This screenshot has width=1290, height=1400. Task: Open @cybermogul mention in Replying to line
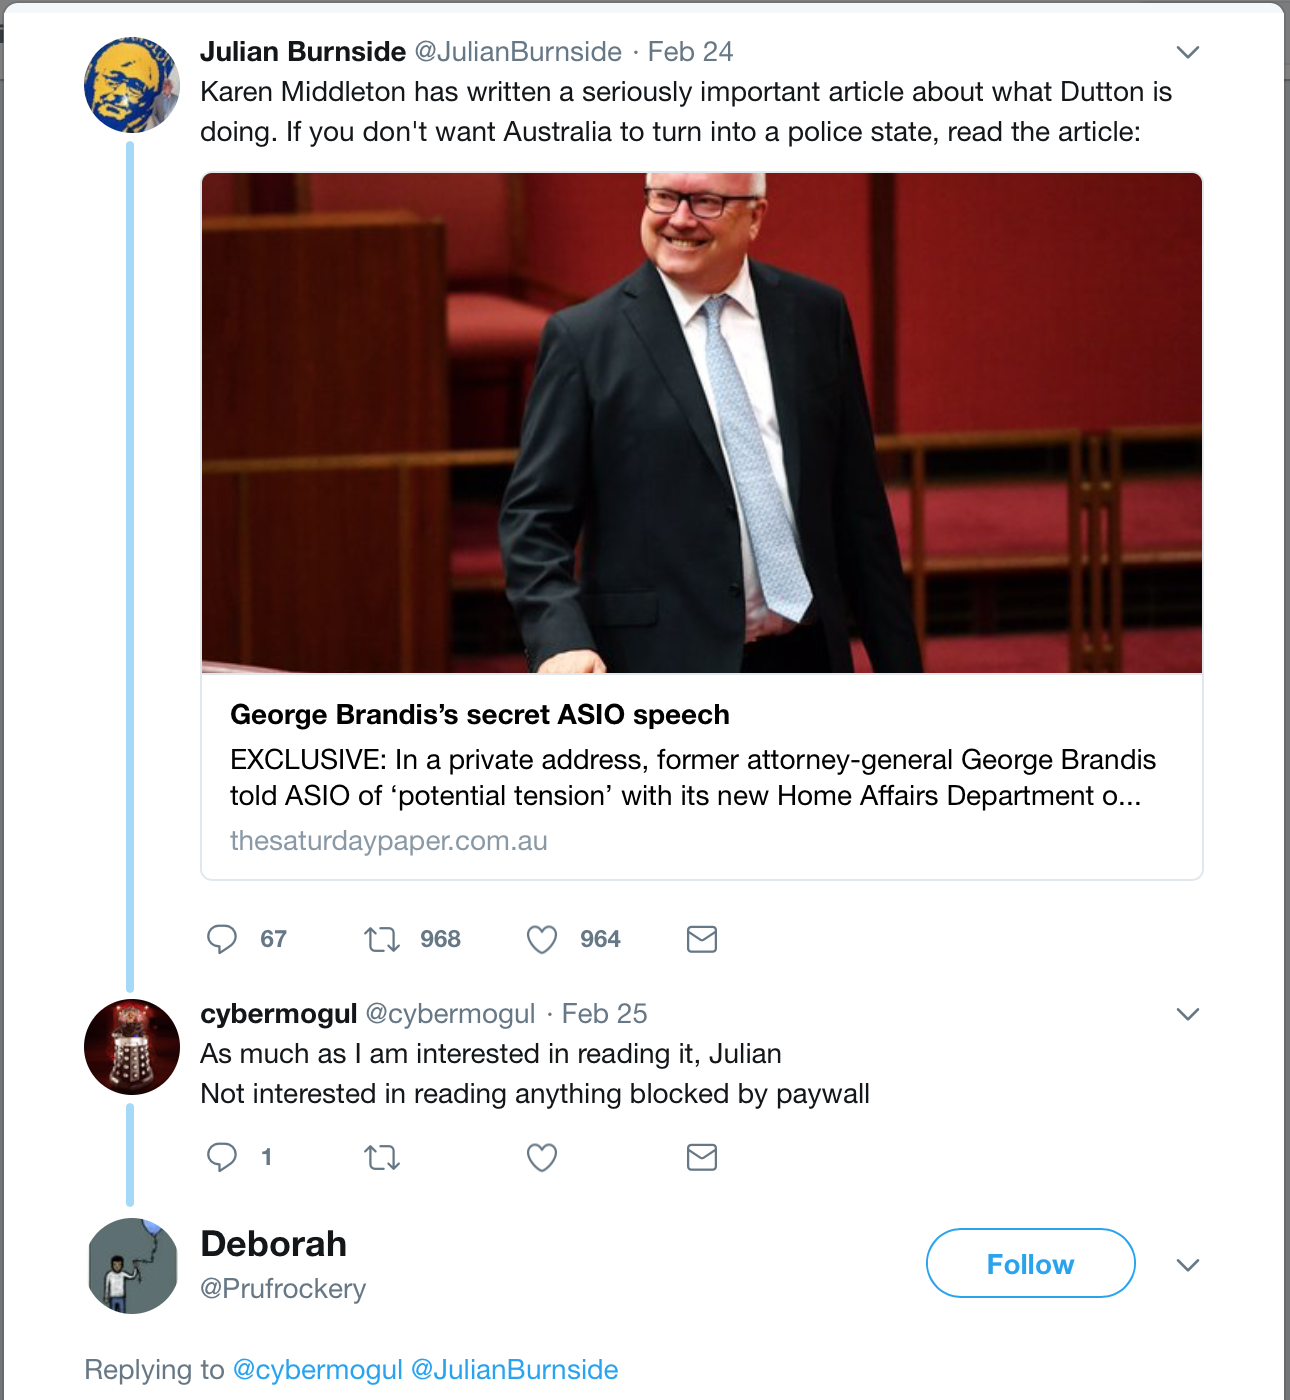pos(317,1370)
